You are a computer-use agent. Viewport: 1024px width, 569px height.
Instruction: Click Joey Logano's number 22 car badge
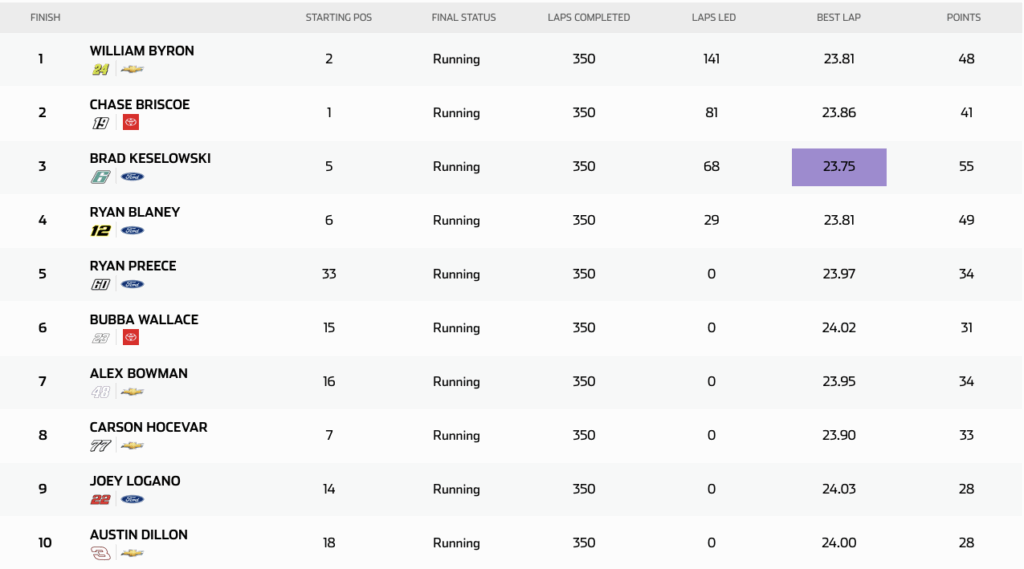[100, 500]
